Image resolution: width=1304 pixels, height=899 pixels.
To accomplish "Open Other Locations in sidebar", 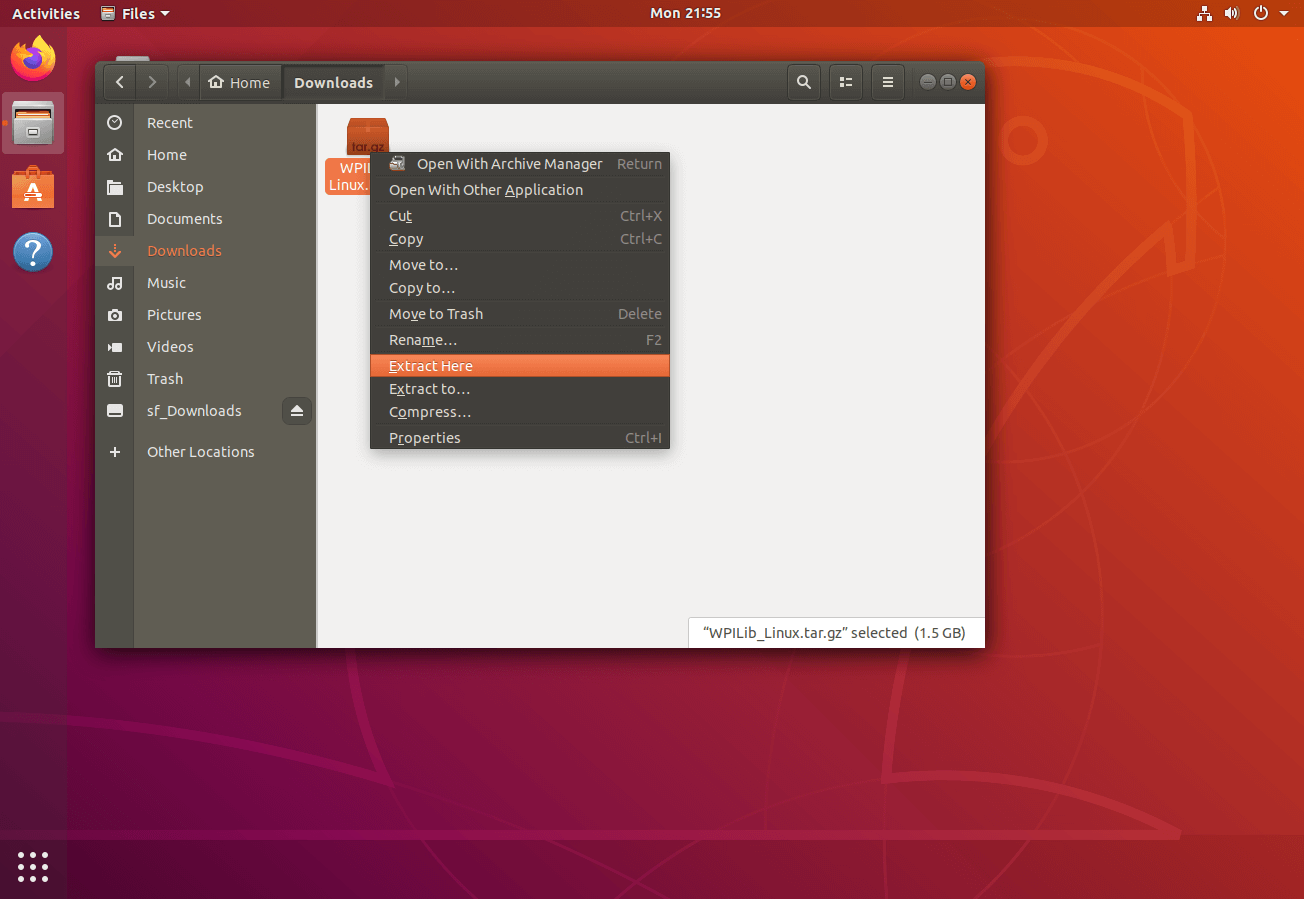I will pyautogui.click(x=200, y=452).
